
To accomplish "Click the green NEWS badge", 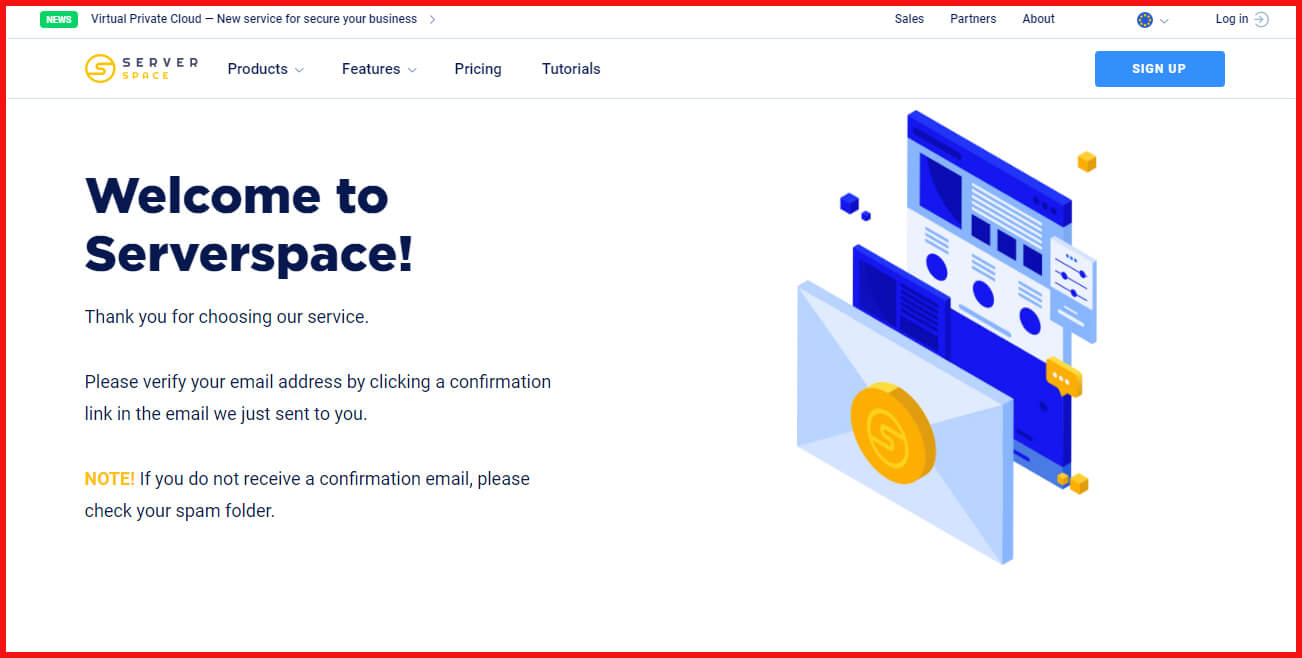I will [59, 19].
